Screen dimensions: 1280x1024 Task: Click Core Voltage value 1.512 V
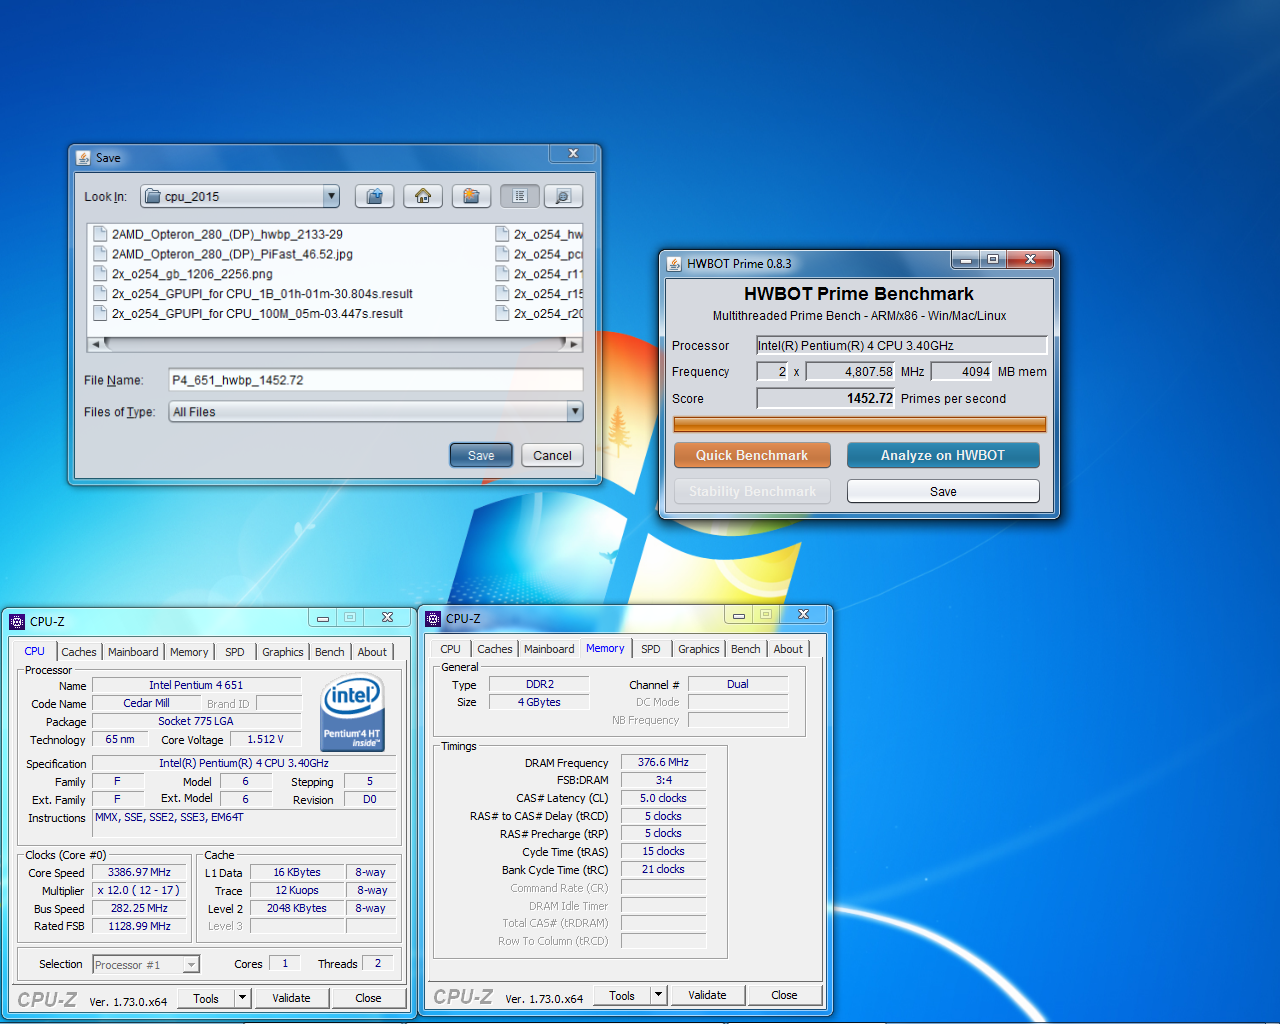click(265, 739)
